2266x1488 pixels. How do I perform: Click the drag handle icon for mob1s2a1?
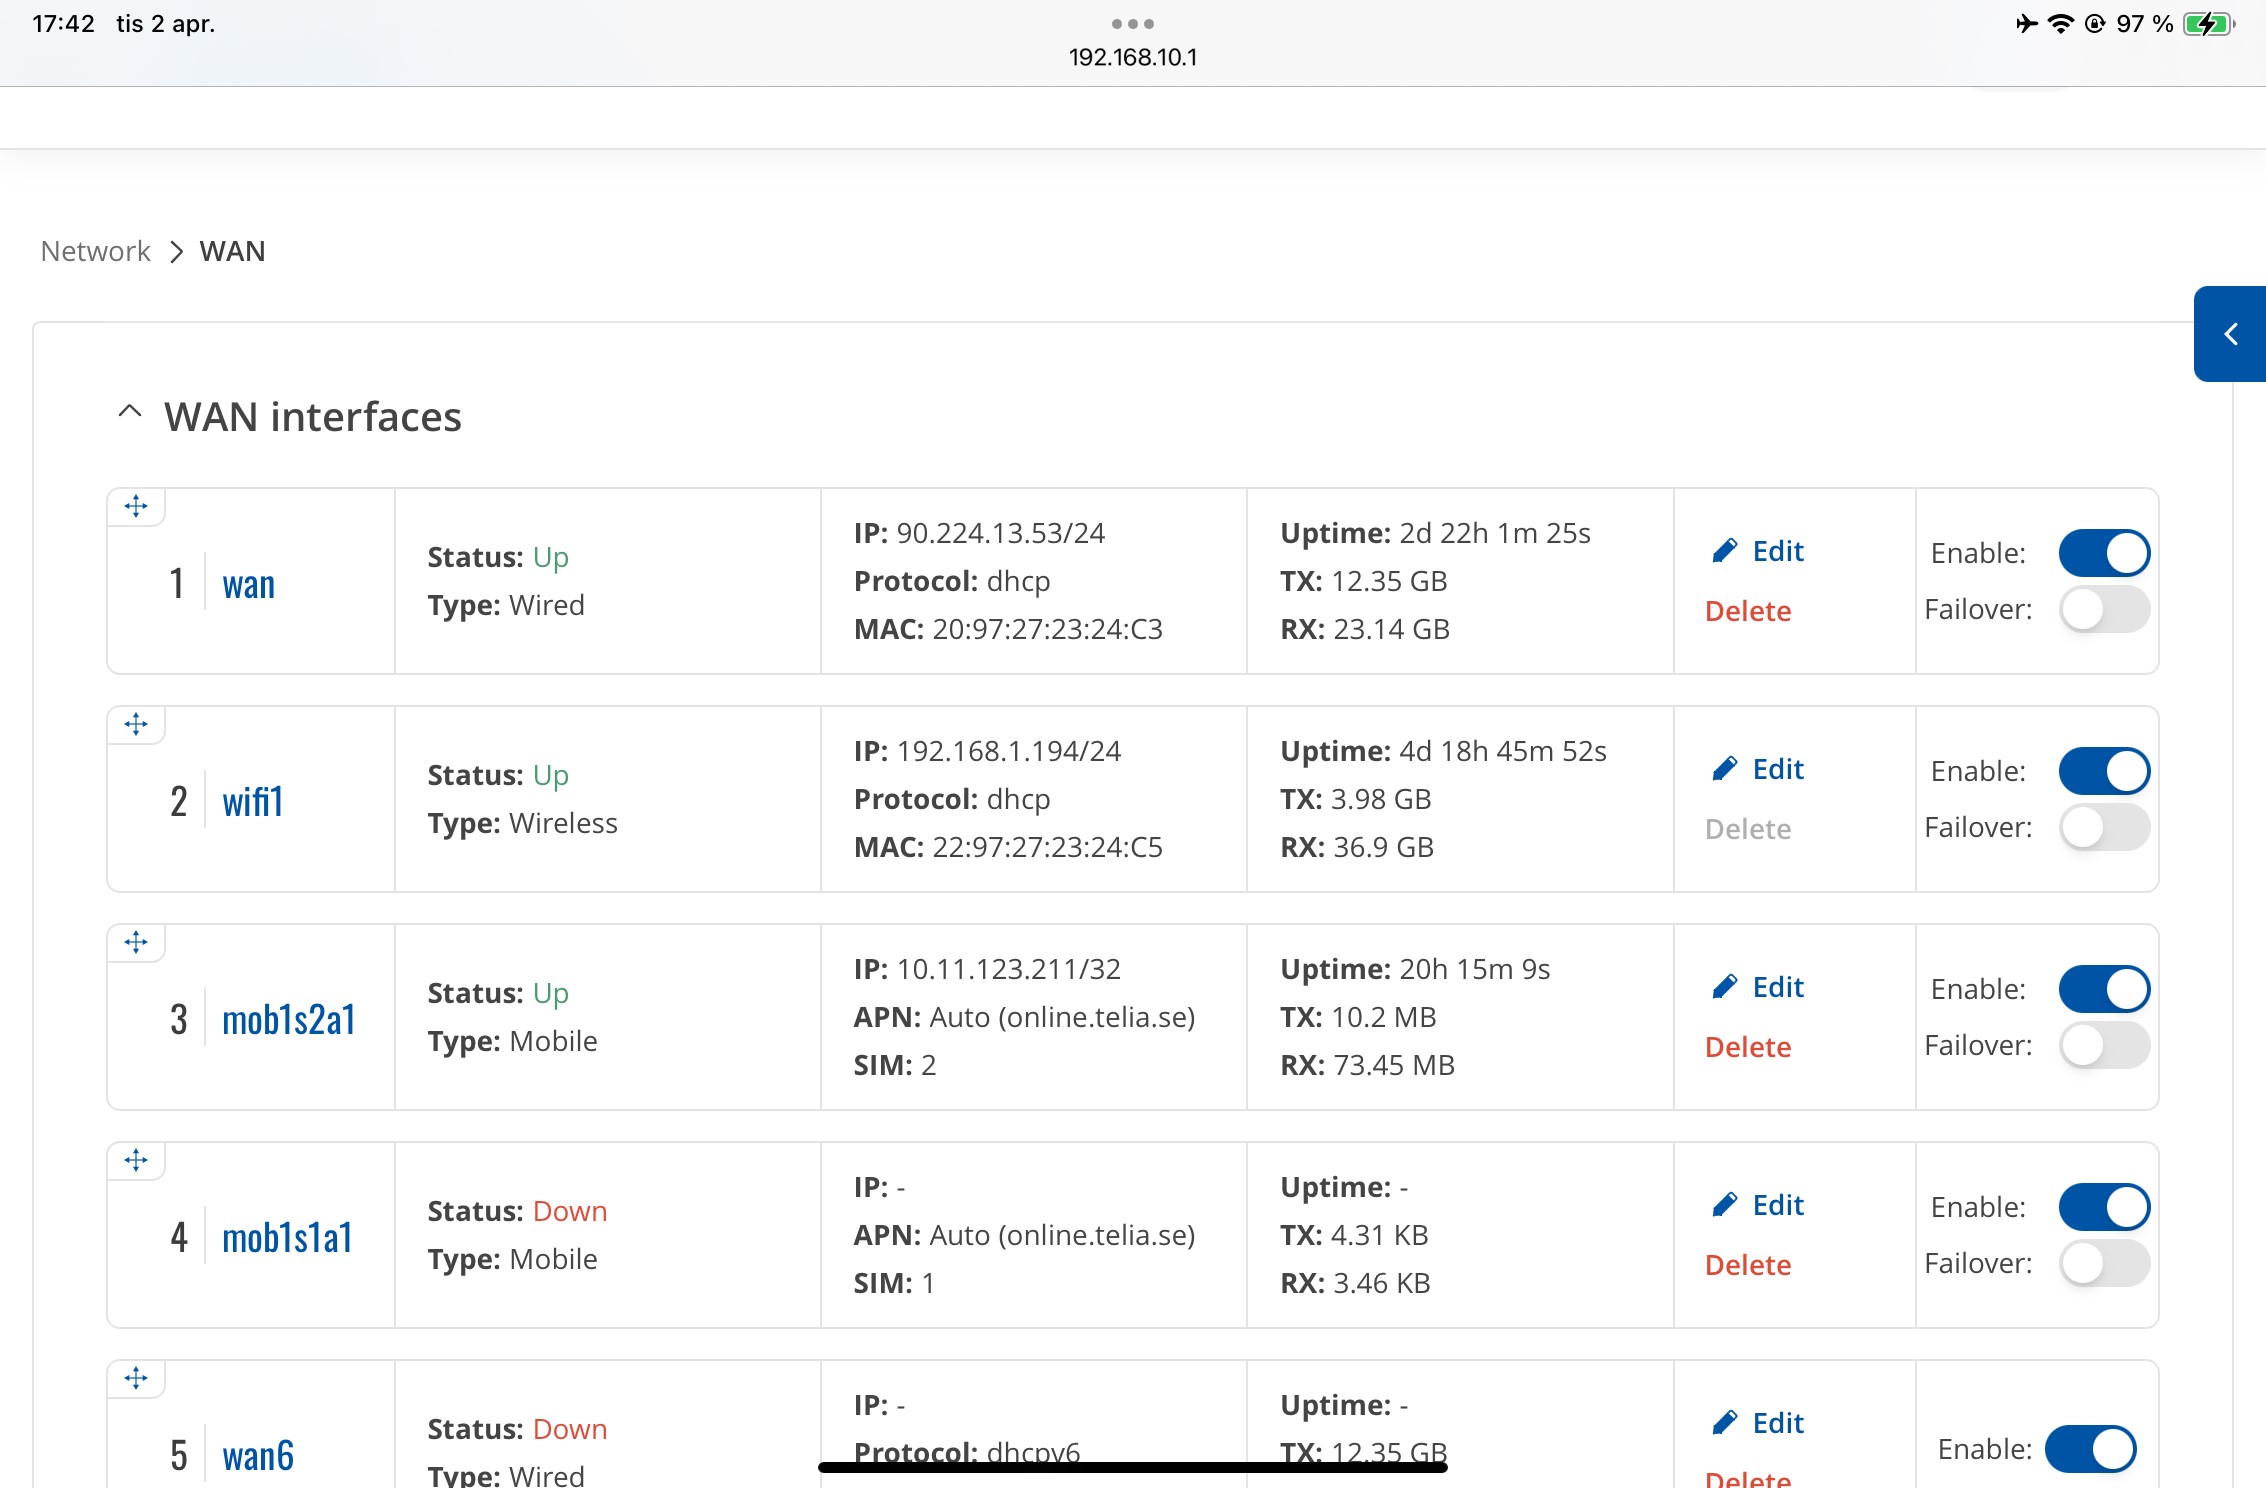click(136, 943)
